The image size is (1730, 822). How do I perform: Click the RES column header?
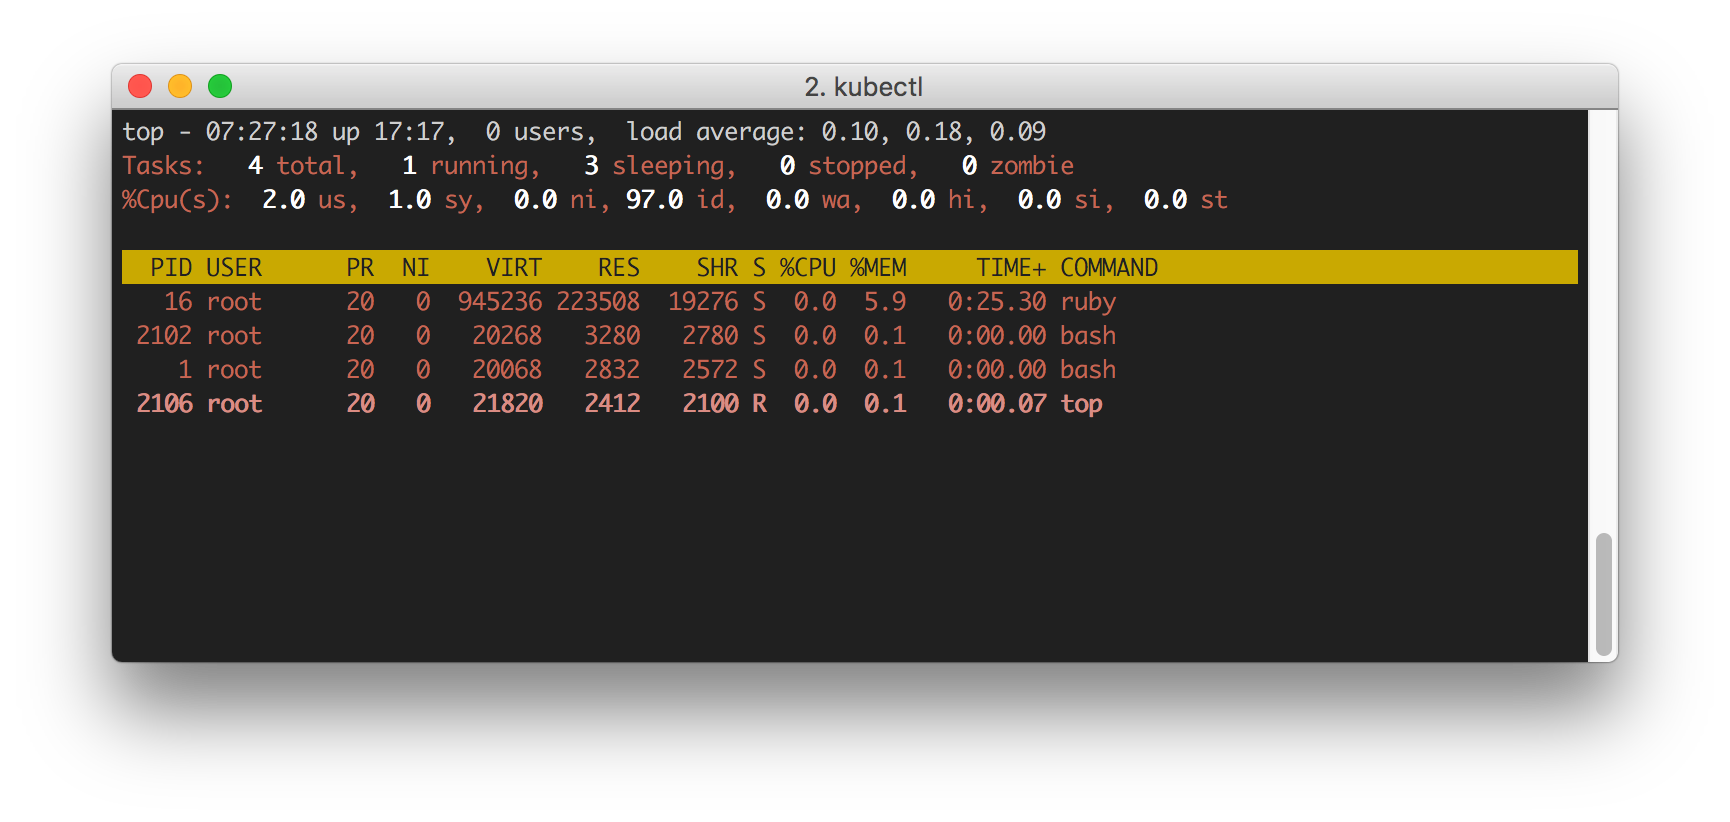pos(619,268)
